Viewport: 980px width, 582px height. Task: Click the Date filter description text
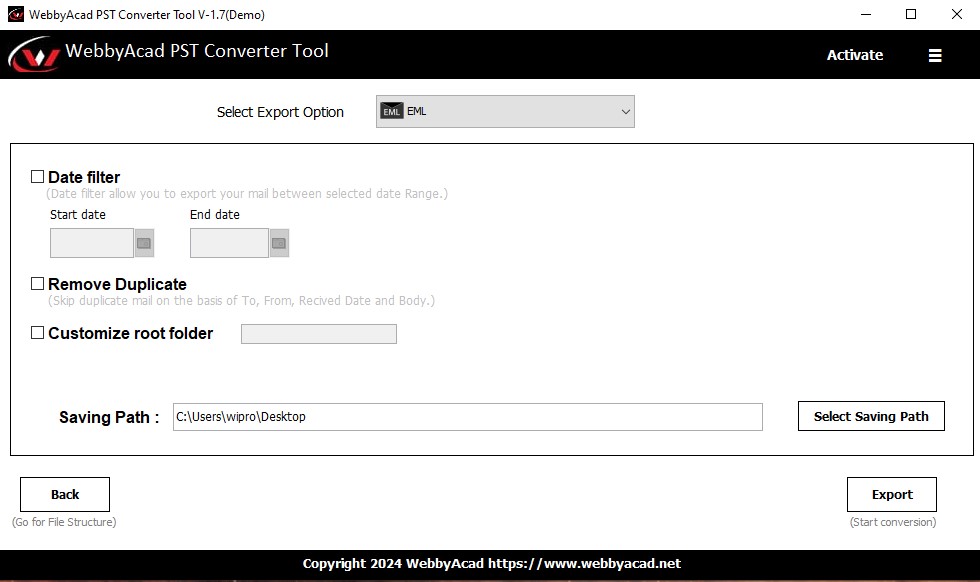point(247,194)
